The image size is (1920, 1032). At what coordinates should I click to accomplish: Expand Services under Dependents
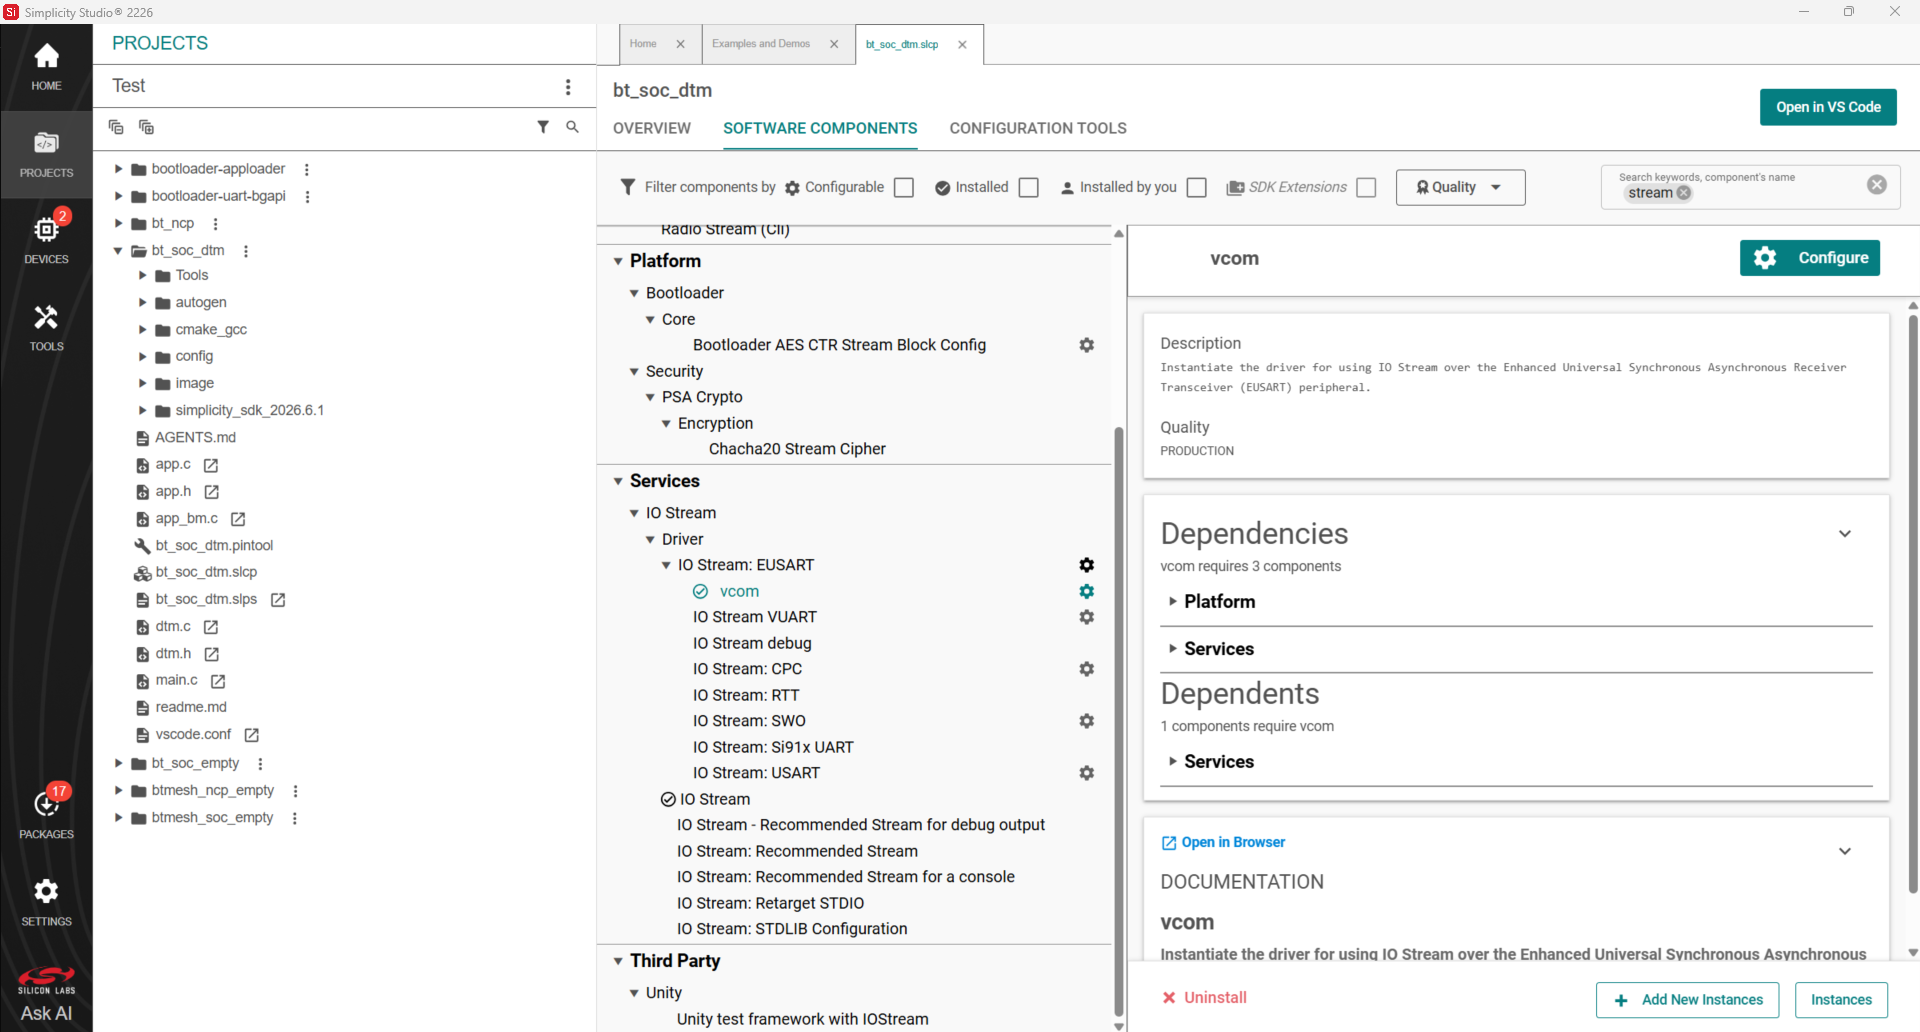point(1173,761)
